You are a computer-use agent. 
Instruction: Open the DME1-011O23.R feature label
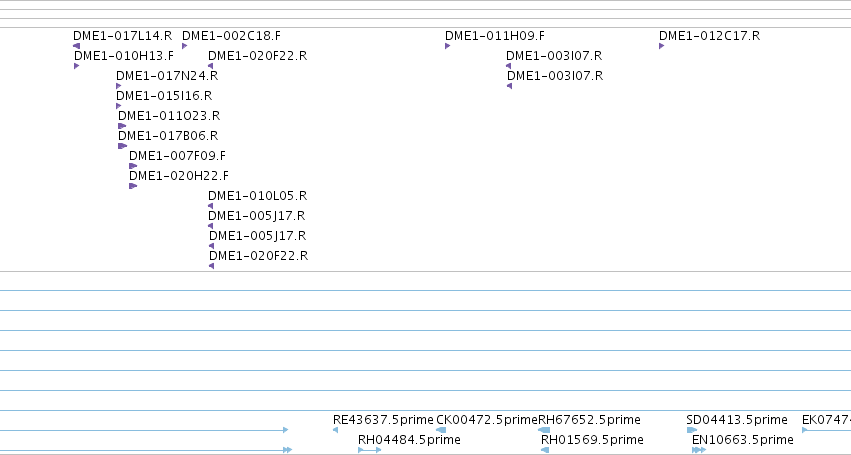tap(169, 116)
